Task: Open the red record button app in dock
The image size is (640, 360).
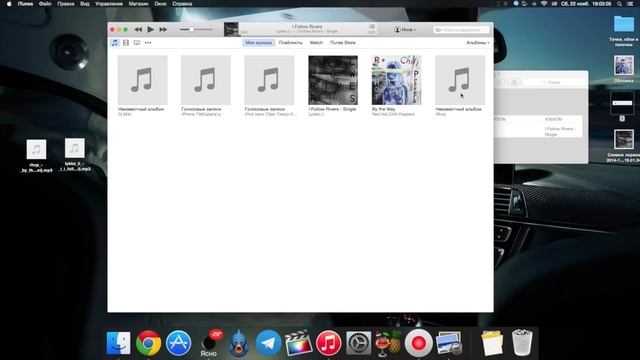Action: 418,343
